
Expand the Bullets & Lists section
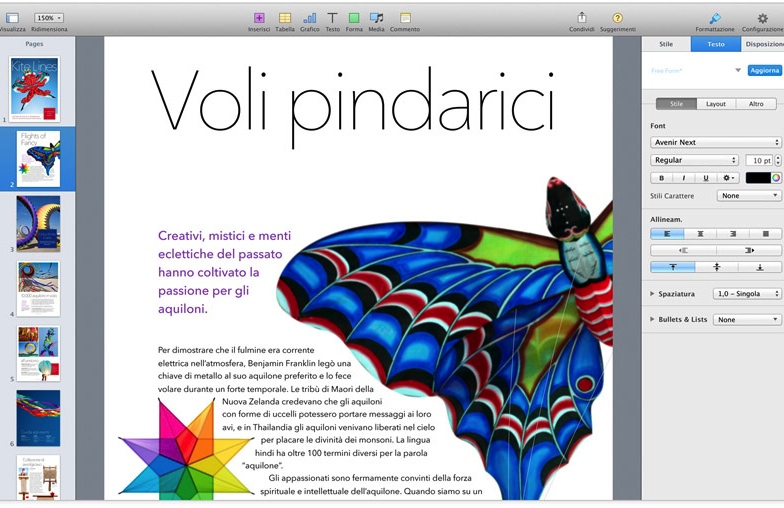[652, 319]
